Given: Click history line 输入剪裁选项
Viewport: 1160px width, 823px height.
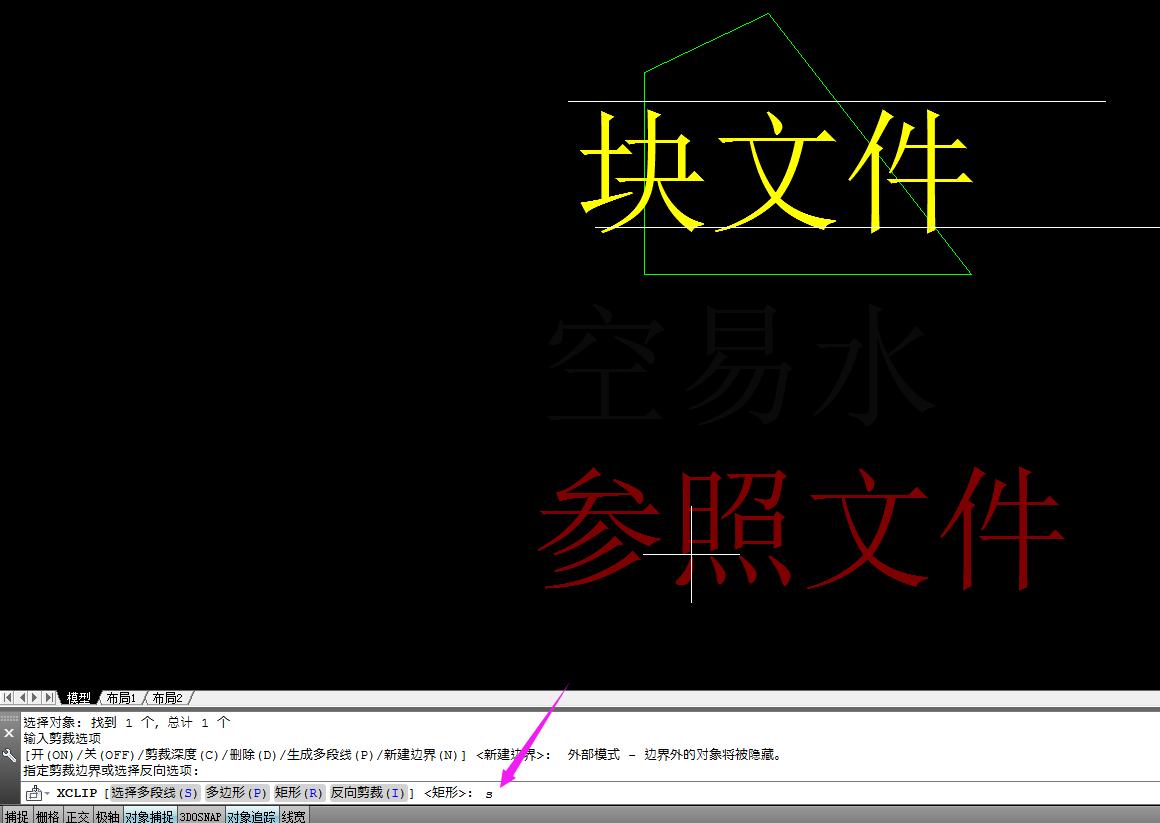Looking at the screenshot, I should [x=62, y=739].
